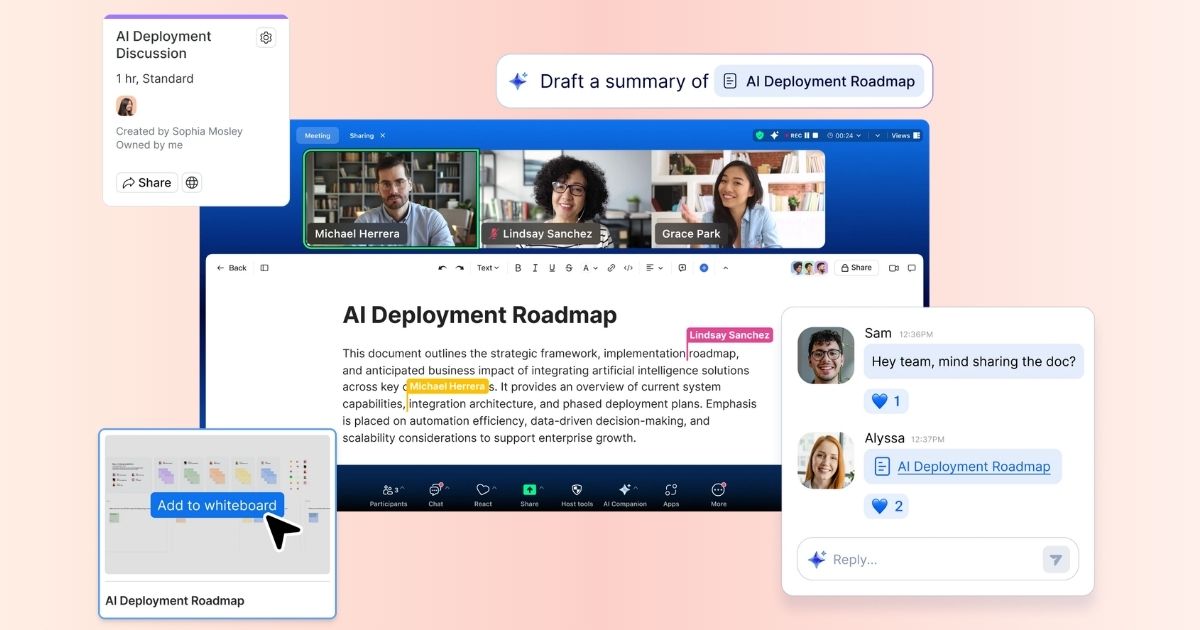Expand the Text style dropdown

click(x=488, y=268)
